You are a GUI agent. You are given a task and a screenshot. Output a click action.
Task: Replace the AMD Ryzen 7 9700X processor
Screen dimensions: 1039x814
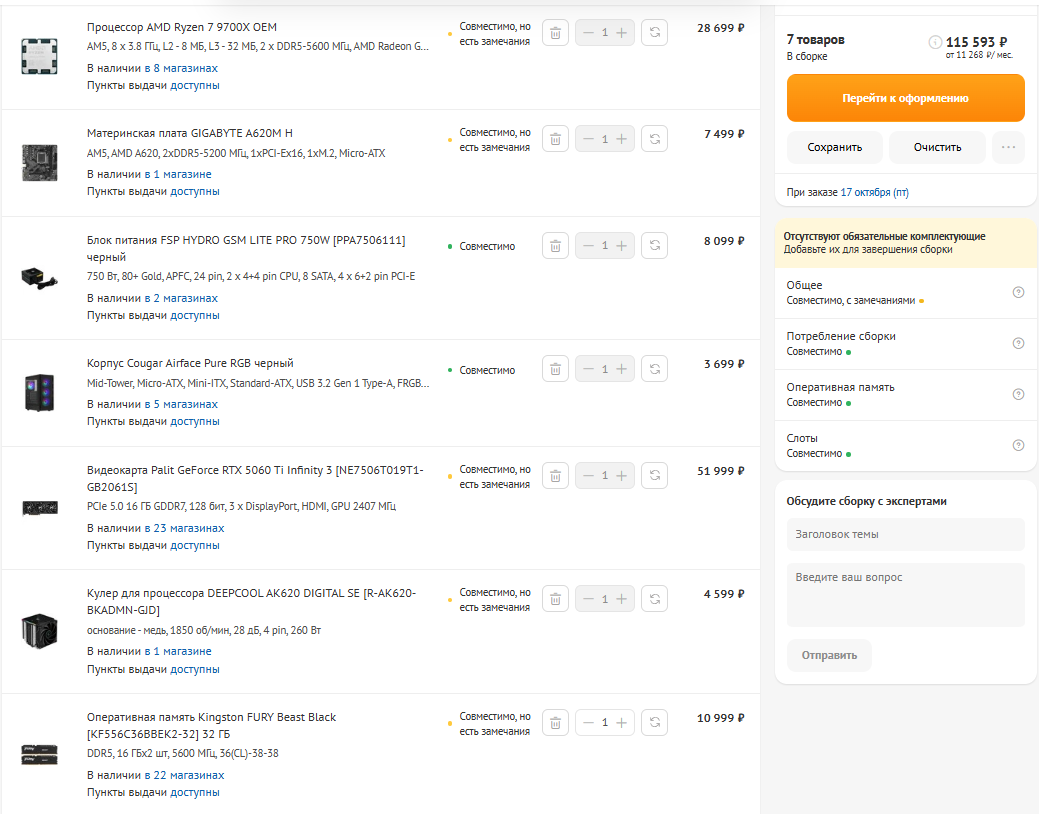click(x=655, y=32)
